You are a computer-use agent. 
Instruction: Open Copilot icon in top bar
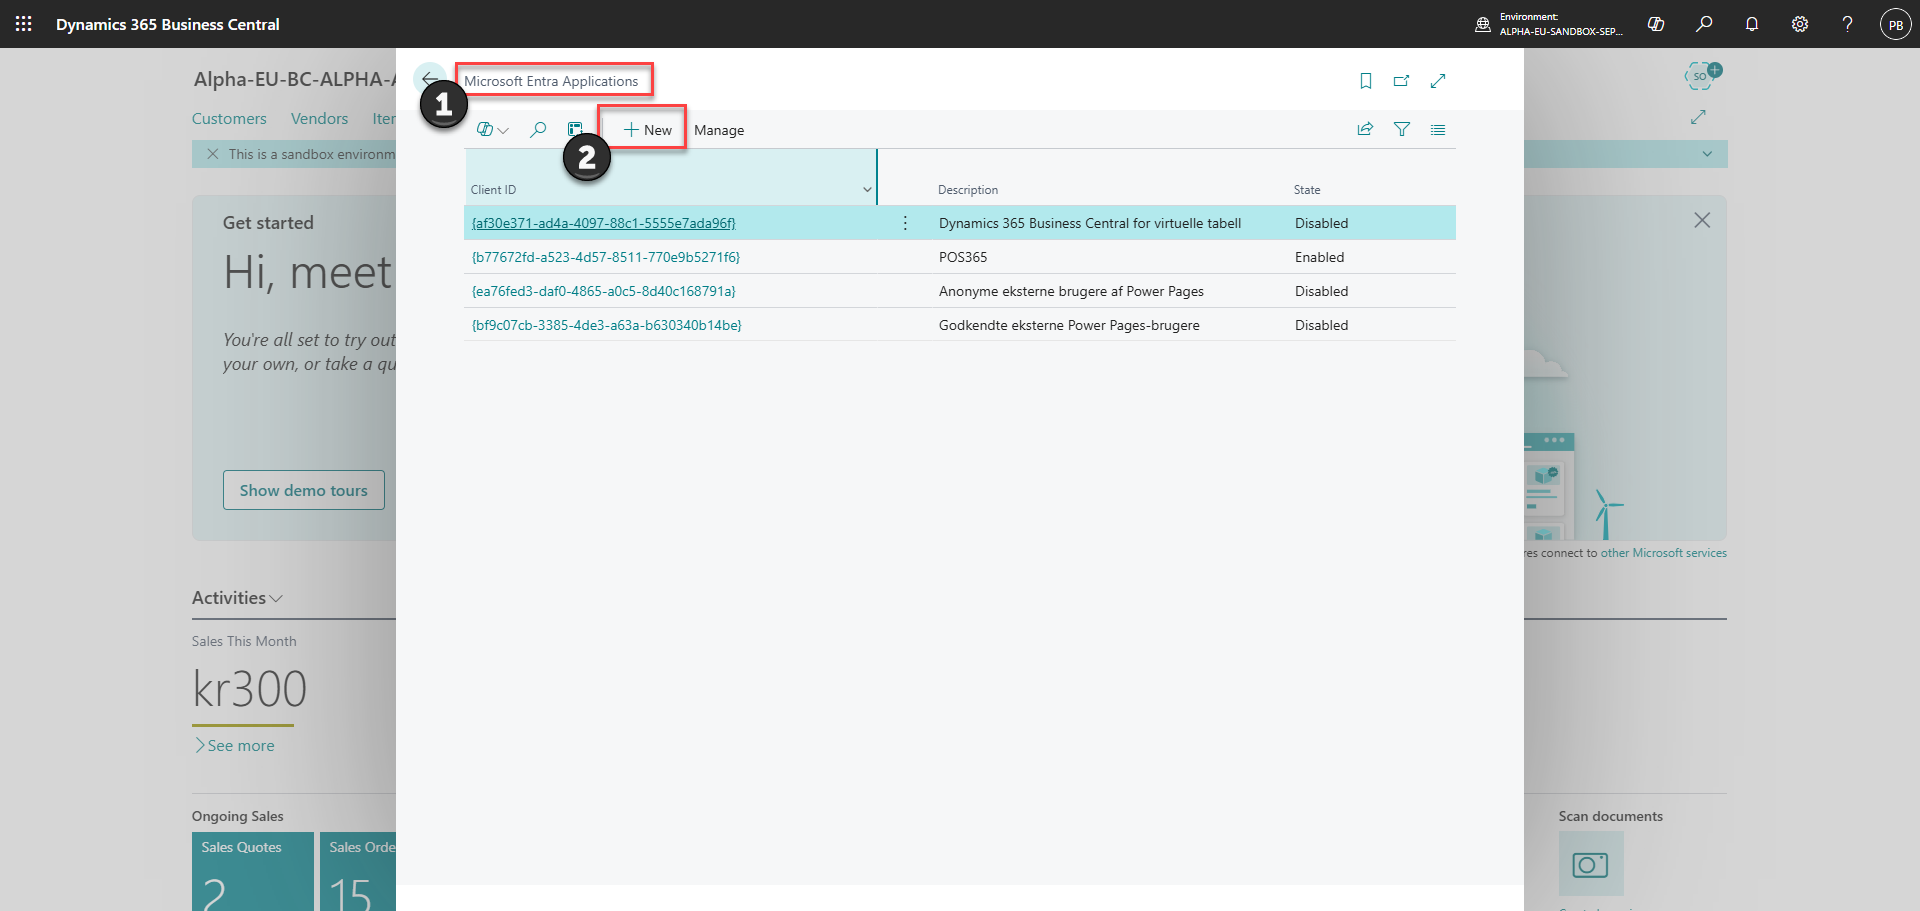pyautogui.click(x=1656, y=24)
